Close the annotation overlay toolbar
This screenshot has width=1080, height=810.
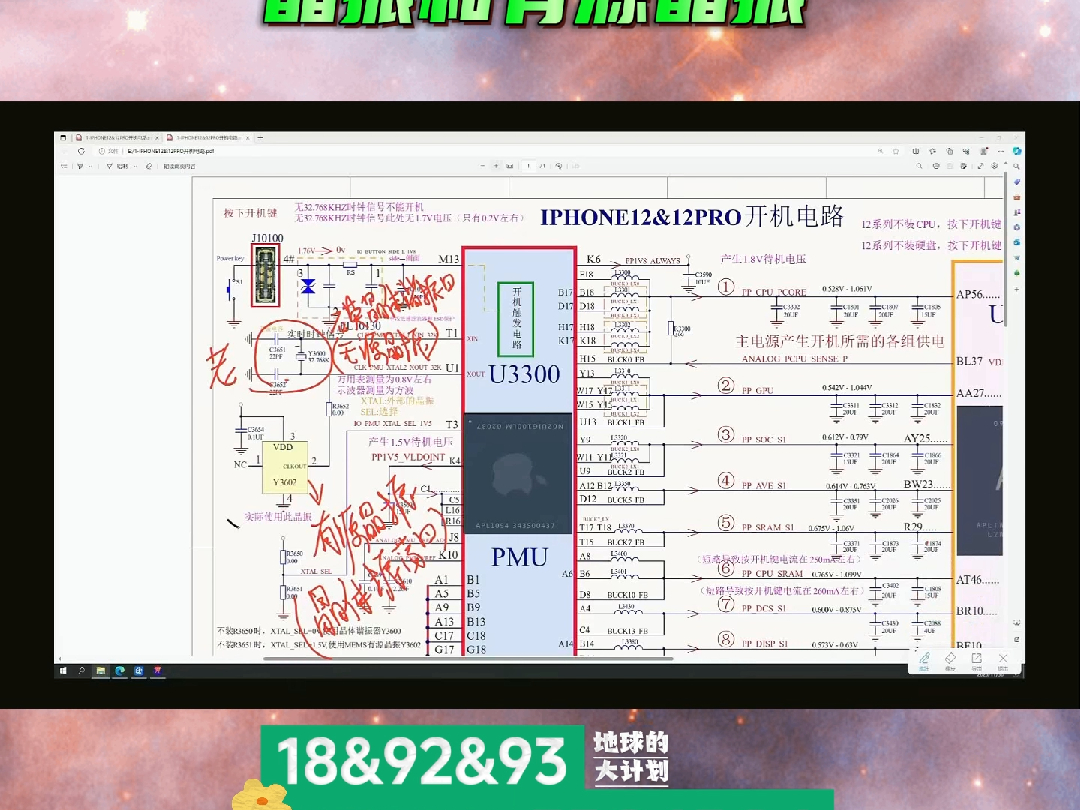tap(1003, 659)
